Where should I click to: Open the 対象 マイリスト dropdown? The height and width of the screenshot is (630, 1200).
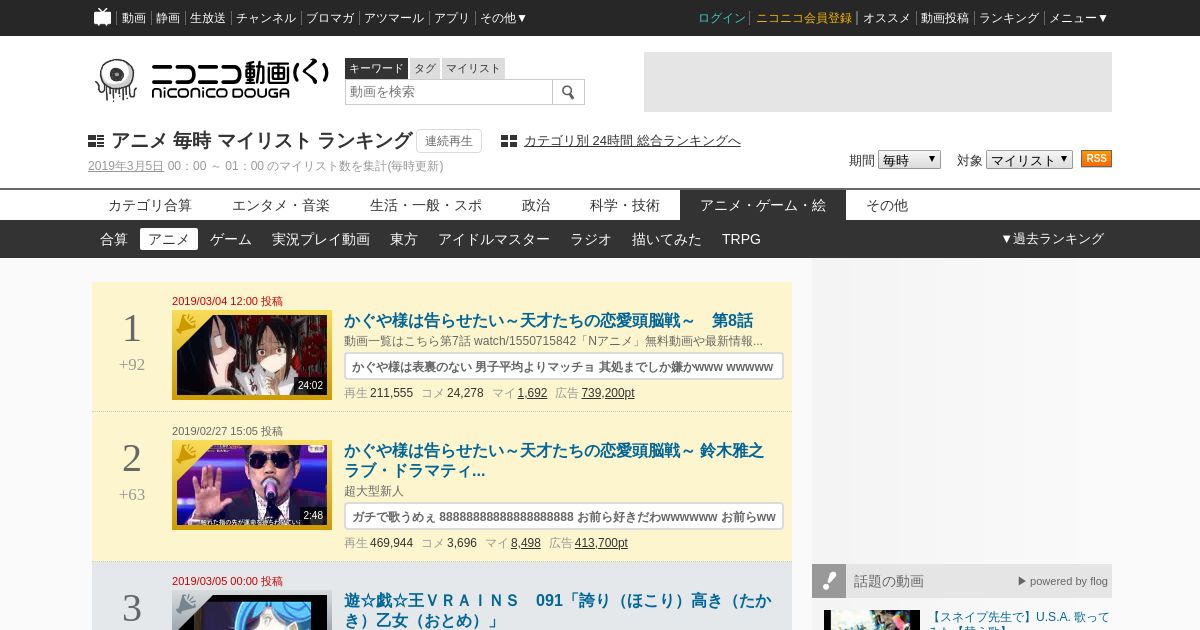coord(1029,159)
